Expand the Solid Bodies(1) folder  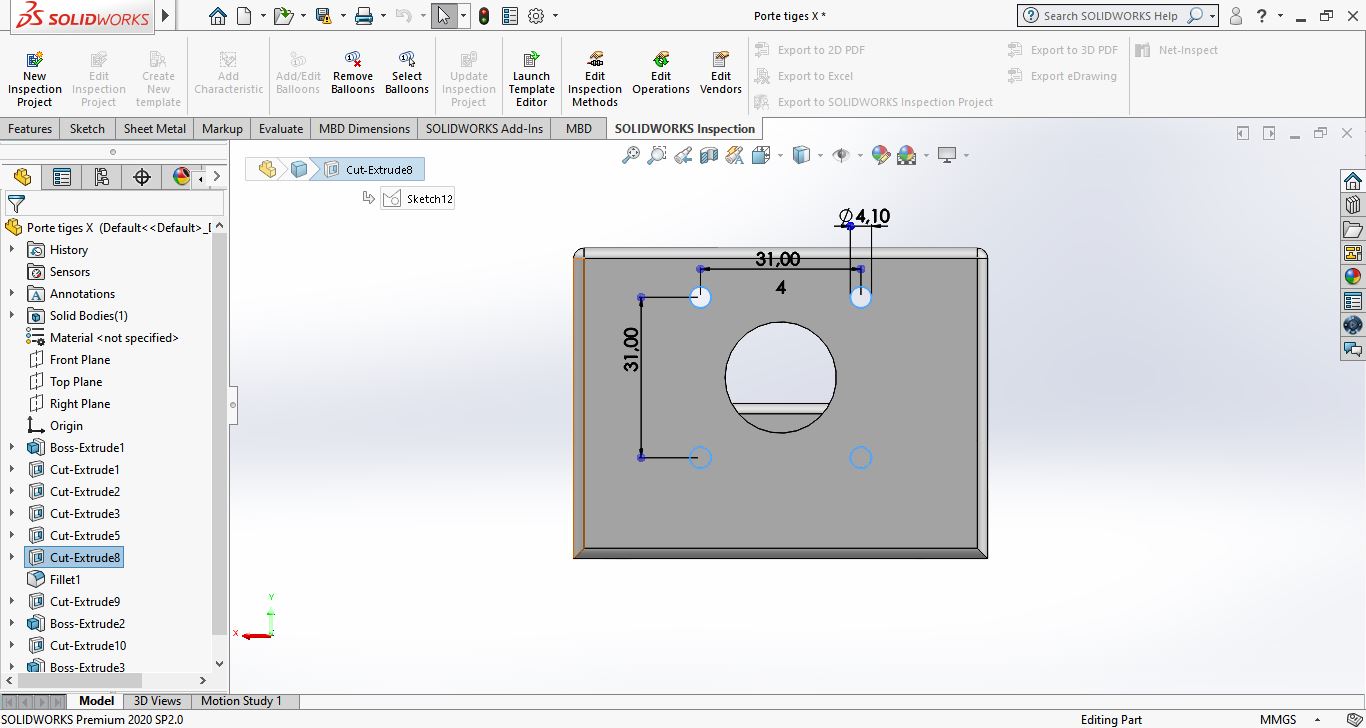(12, 316)
